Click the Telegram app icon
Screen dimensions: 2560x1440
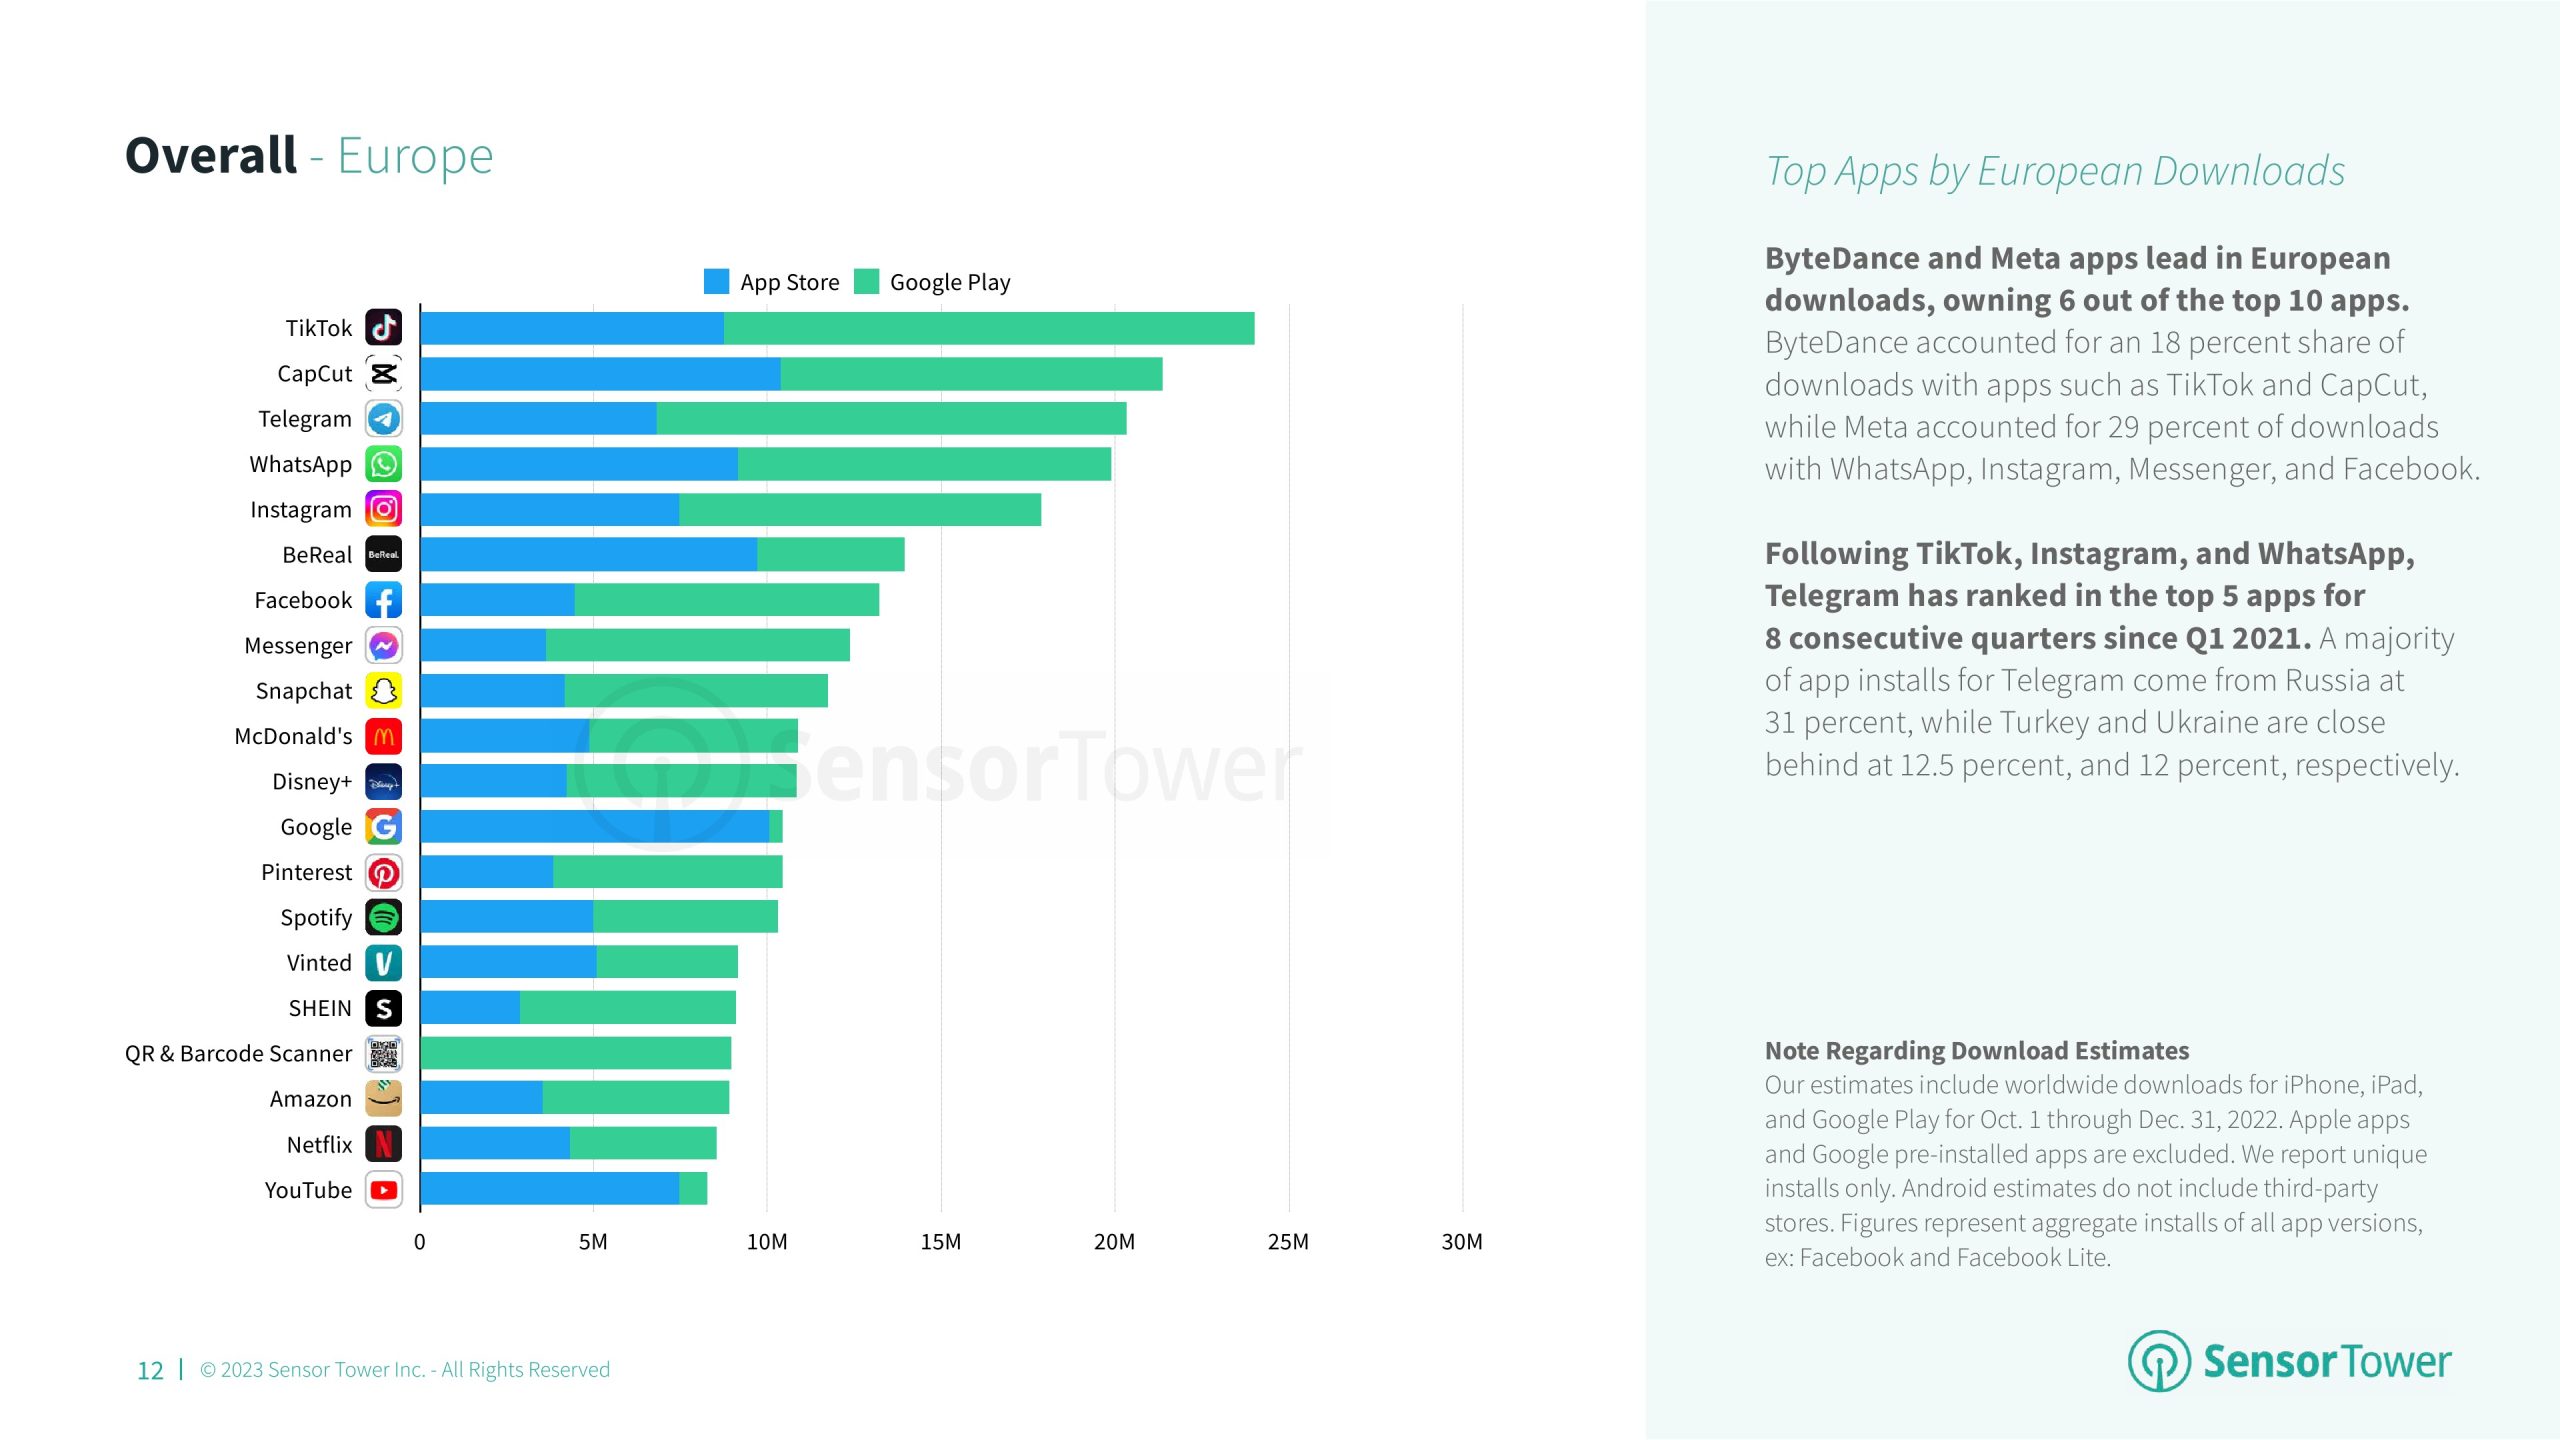(383, 419)
